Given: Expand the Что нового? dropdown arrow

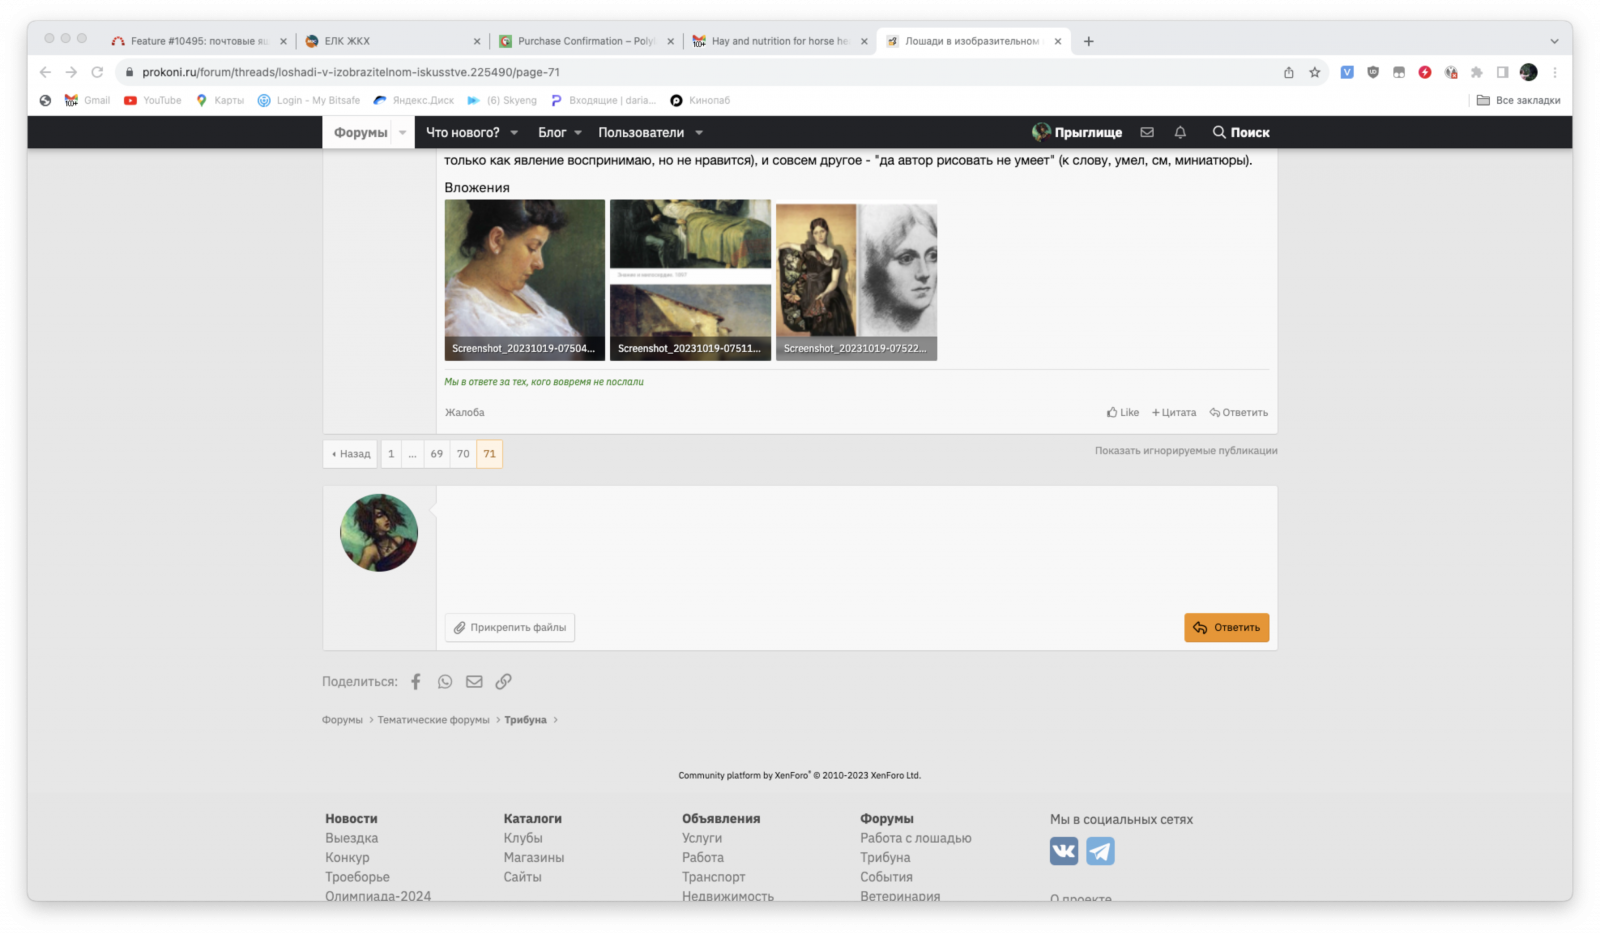Looking at the screenshot, I should (514, 133).
